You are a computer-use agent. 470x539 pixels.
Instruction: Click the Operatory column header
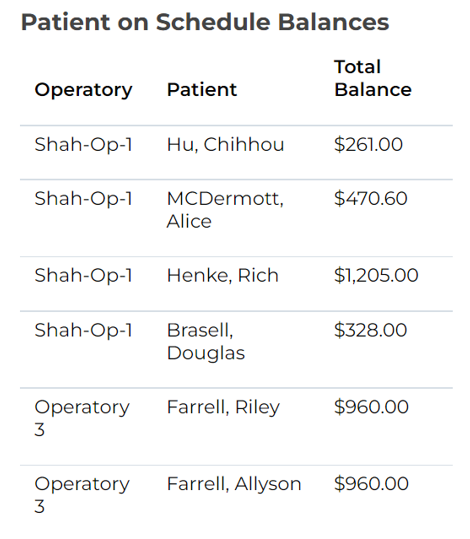tap(83, 90)
